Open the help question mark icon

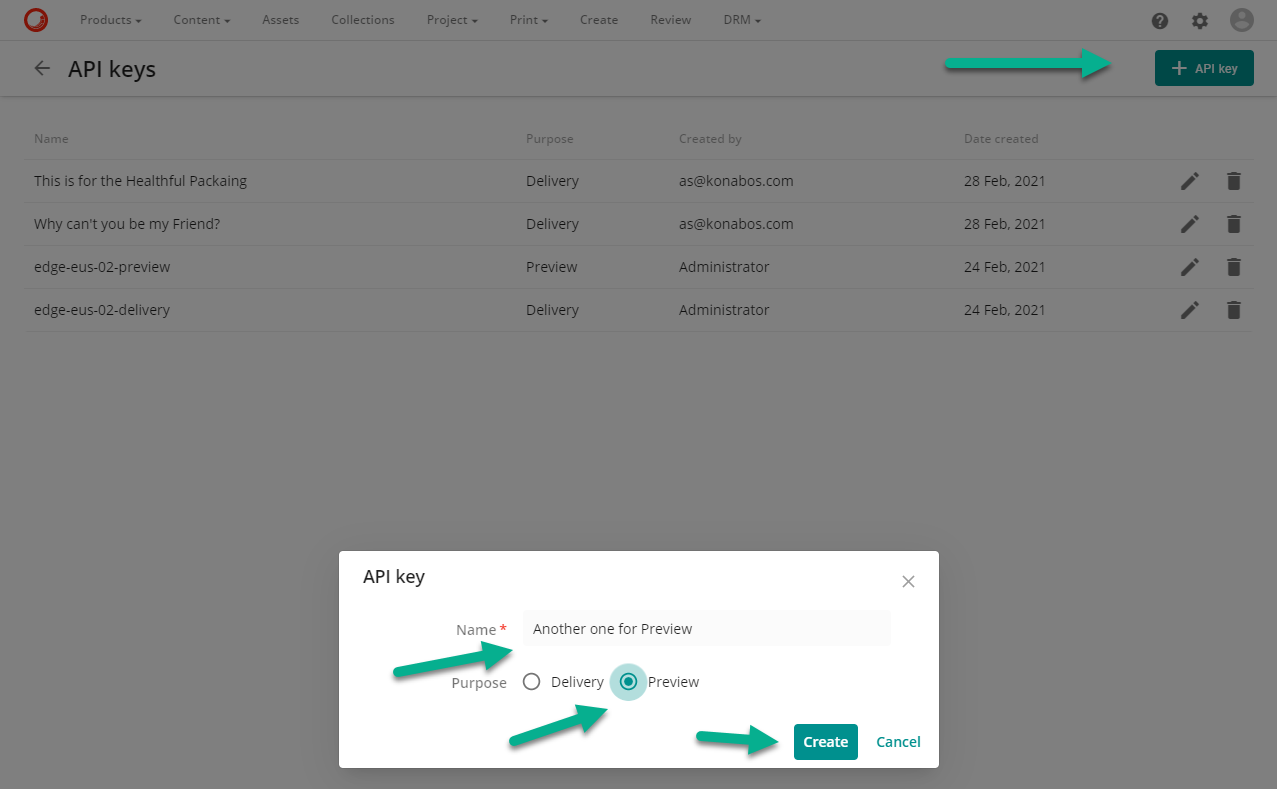(x=1160, y=21)
